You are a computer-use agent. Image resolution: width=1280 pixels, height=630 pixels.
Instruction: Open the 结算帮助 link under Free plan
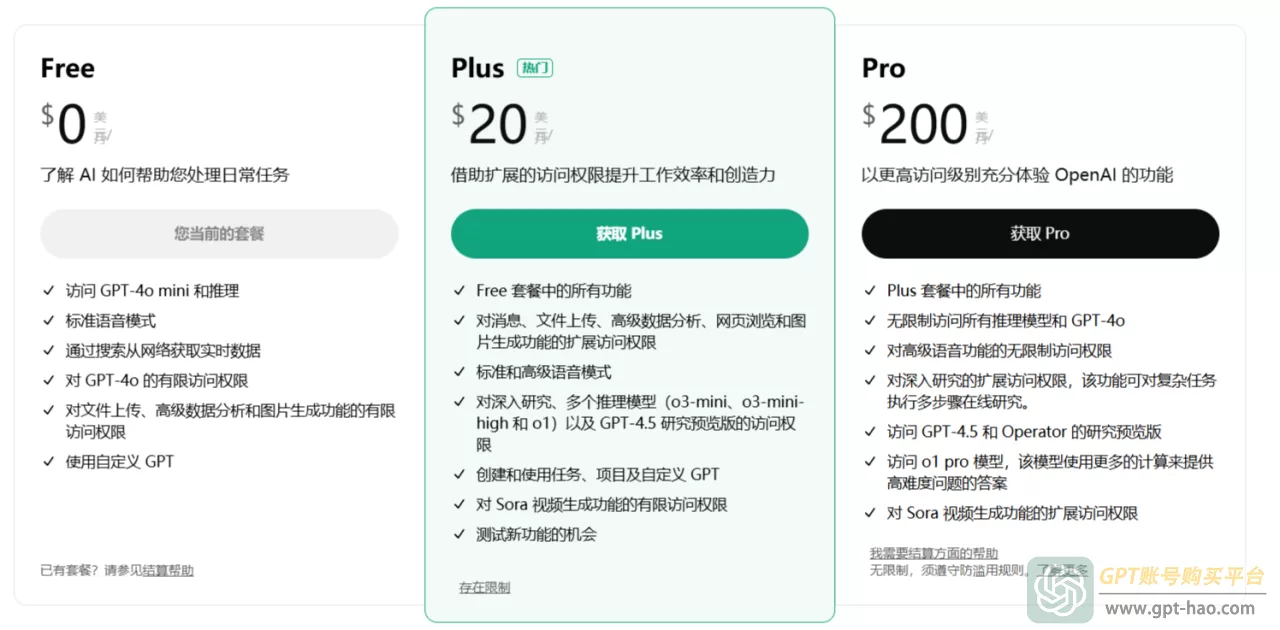(168, 571)
